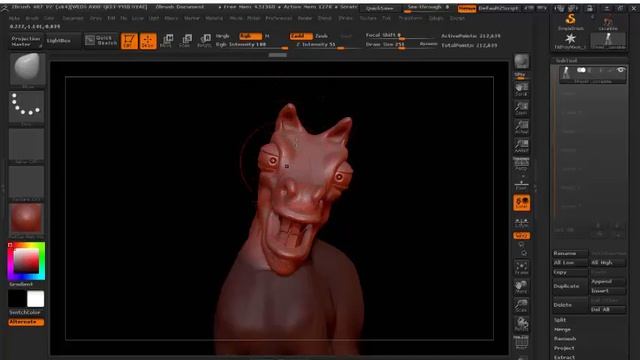Open Quick Sketch
640x360 pixels.
coord(102,40)
